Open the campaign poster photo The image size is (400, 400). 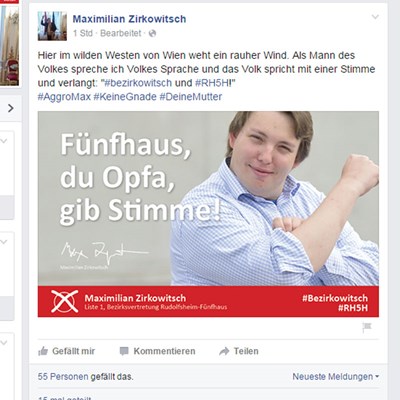point(208,214)
